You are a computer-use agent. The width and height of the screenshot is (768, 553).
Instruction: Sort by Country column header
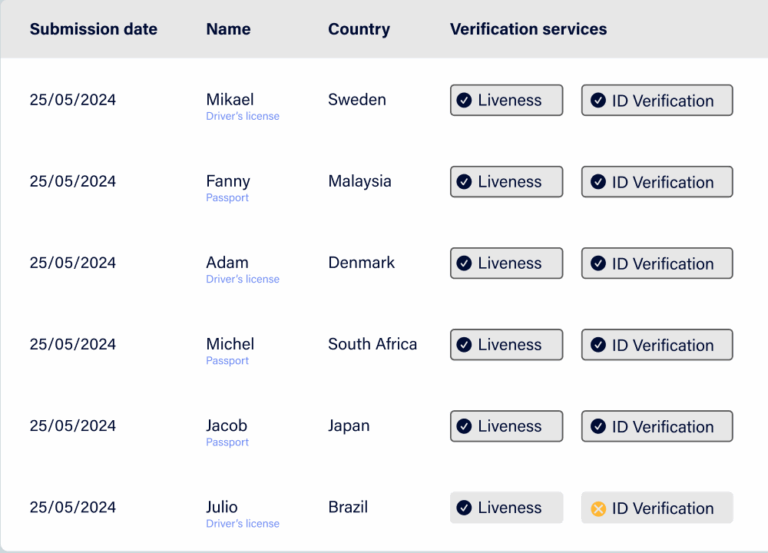pyautogui.click(x=359, y=29)
